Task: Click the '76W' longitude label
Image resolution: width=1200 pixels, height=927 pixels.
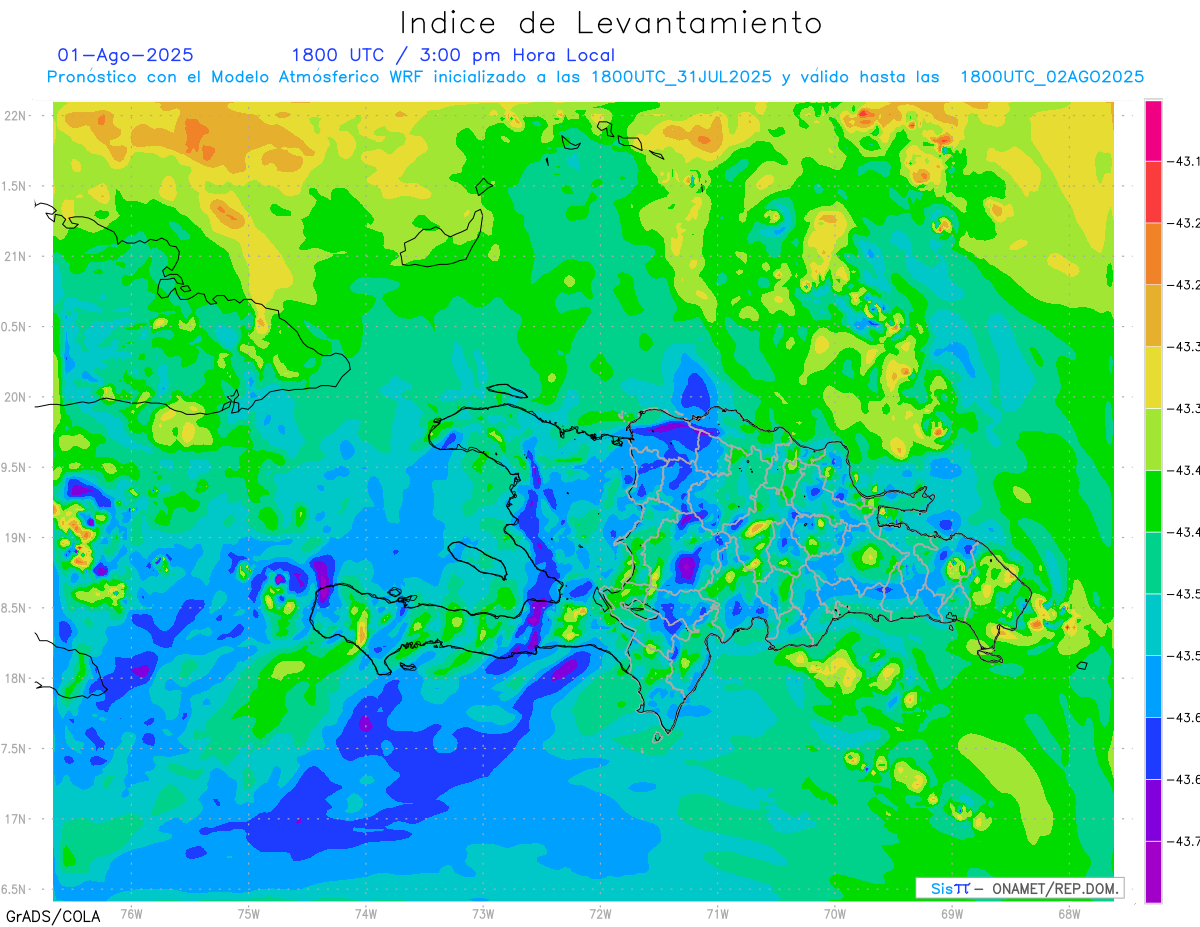Action: (x=131, y=914)
